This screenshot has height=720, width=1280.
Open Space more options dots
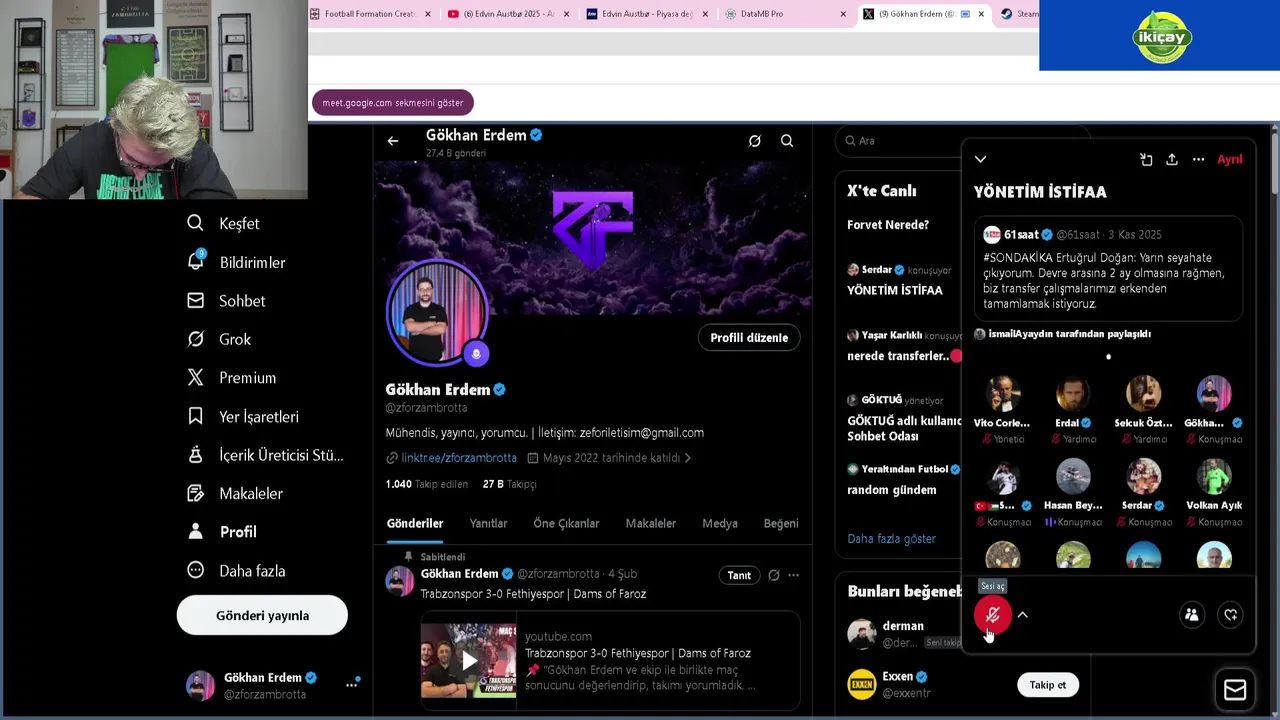1198,159
